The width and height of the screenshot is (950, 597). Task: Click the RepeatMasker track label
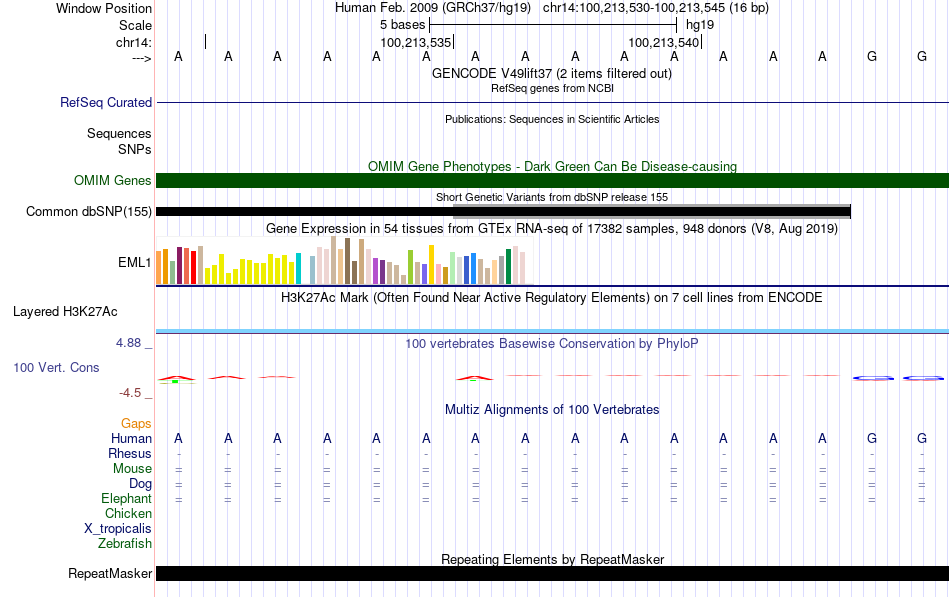(x=110, y=573)
